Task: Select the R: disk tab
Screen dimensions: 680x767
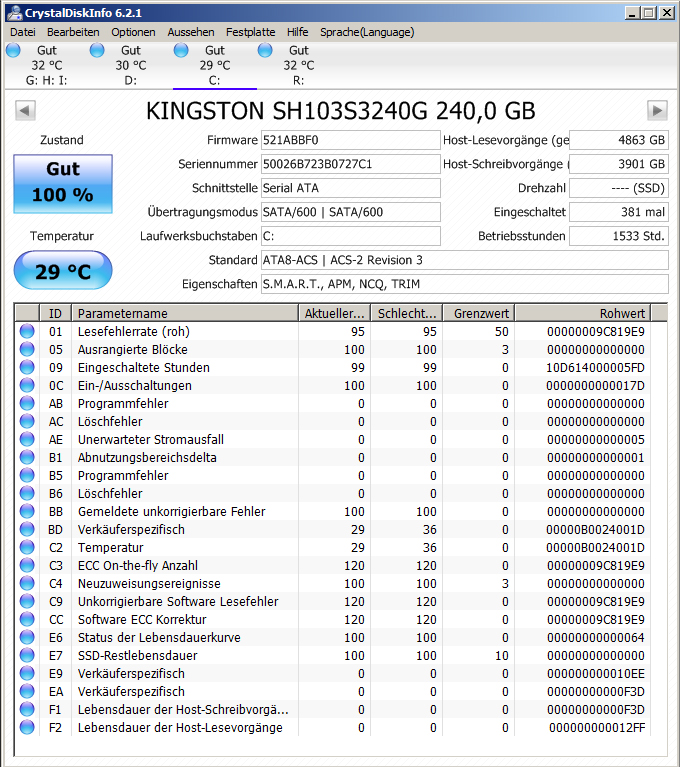Action: point(298,65)
